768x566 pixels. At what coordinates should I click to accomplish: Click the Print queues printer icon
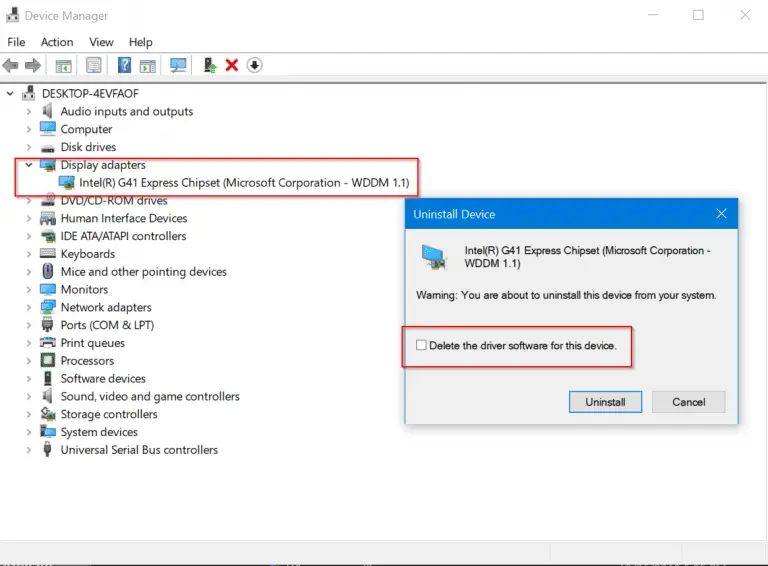[x=48, y=343]
